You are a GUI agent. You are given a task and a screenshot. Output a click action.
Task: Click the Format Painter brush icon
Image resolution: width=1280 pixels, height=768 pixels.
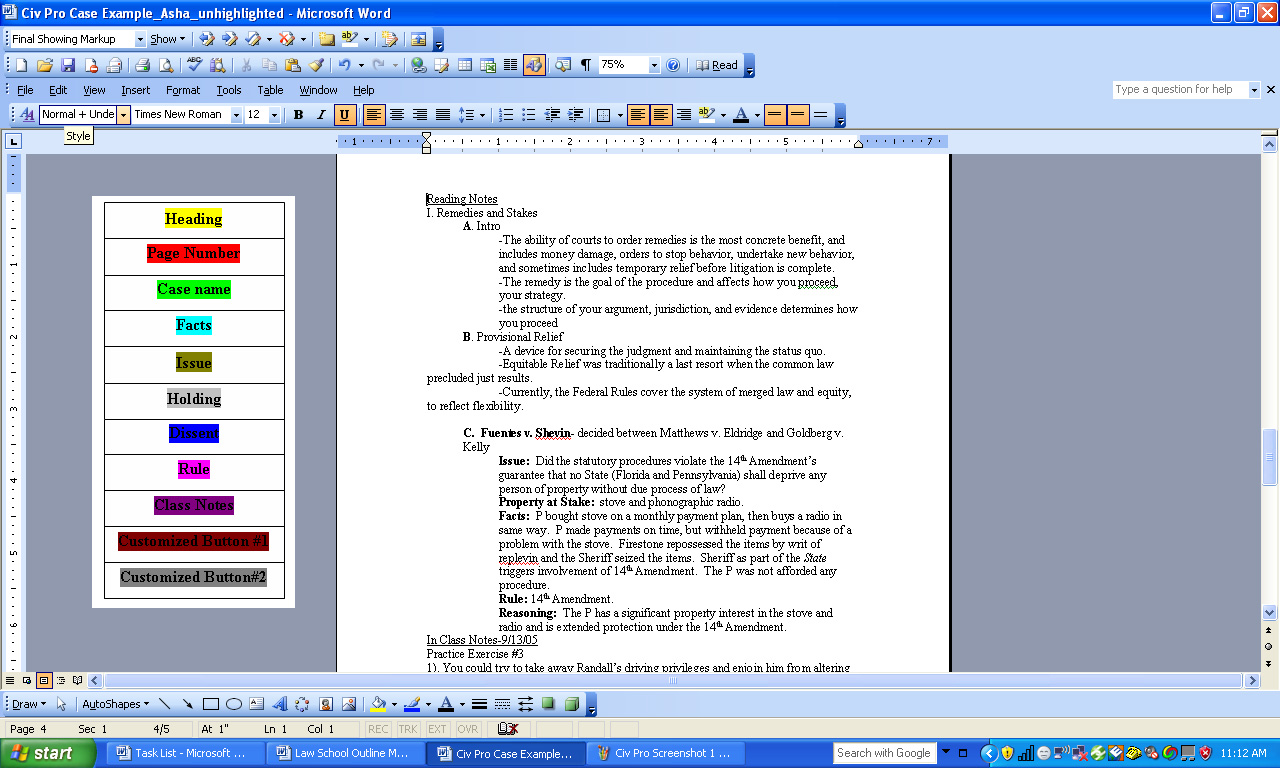pos(316,65)
